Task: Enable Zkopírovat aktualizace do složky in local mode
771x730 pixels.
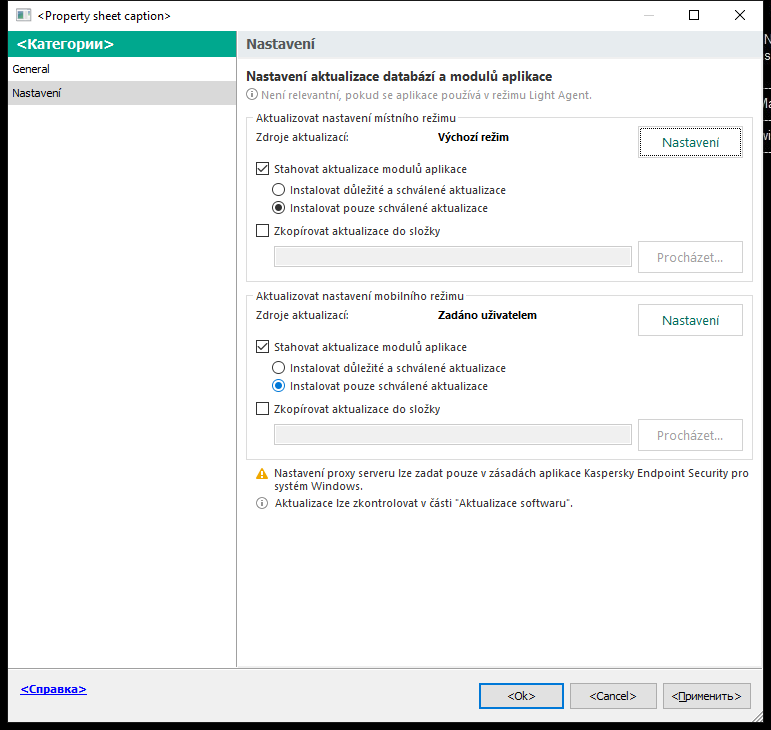Action: click(263, 231)
